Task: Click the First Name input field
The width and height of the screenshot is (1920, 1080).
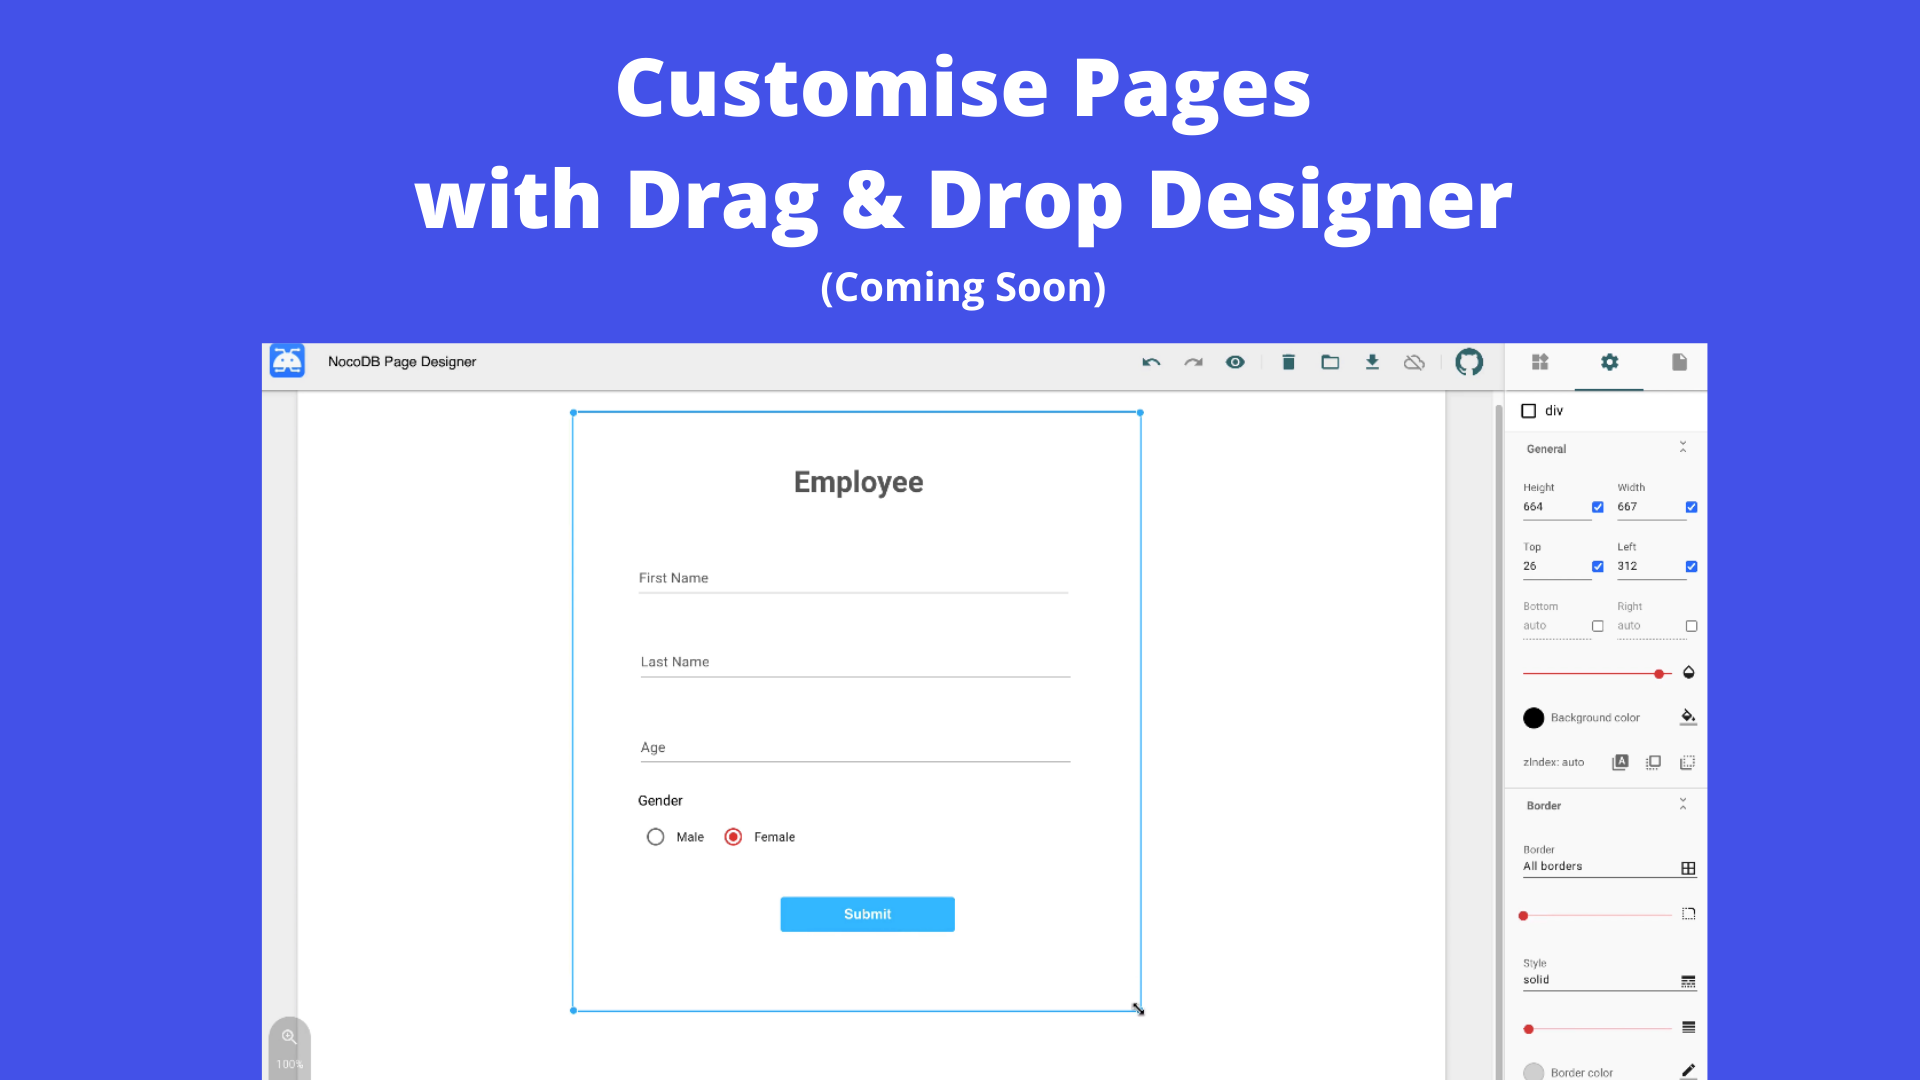Action: (853, 579)
